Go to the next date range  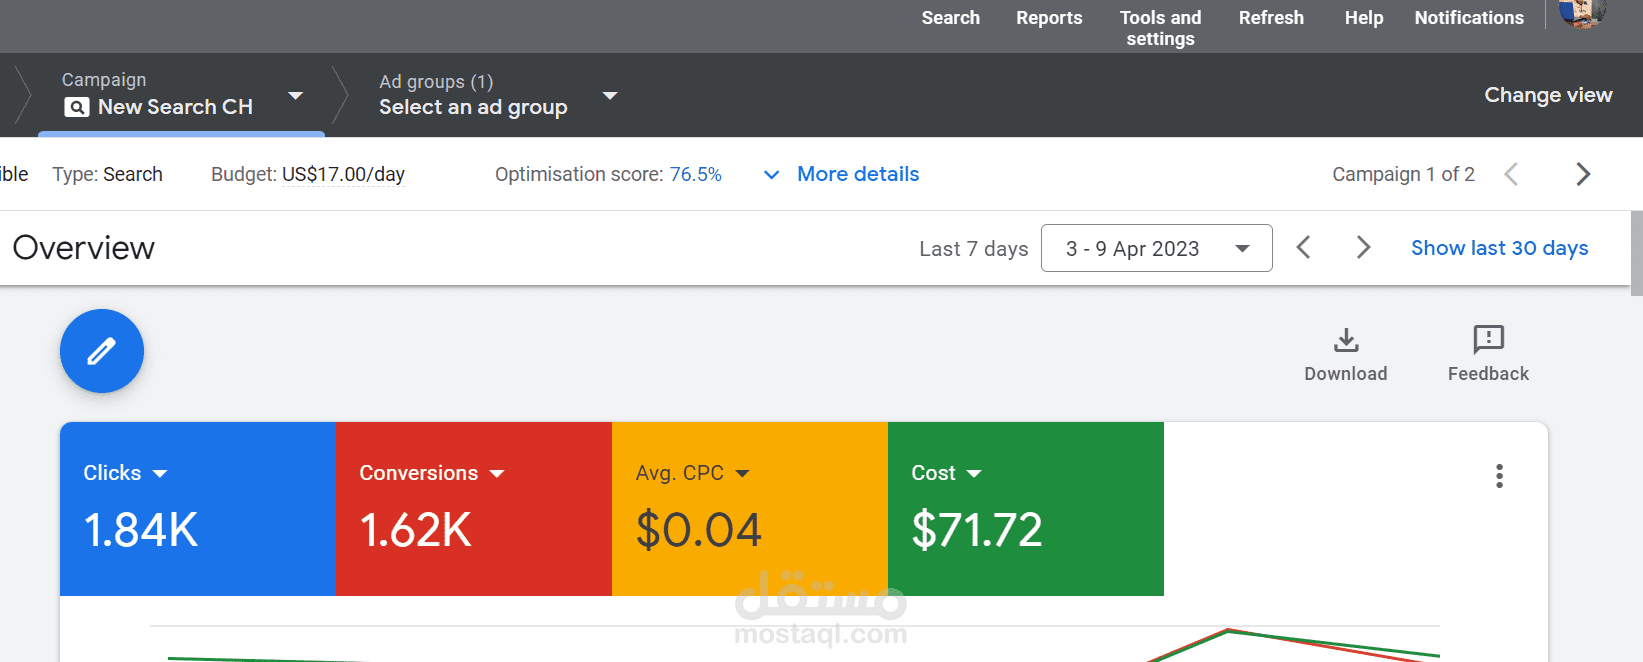pyautogui.click(x=1363, y=247)
